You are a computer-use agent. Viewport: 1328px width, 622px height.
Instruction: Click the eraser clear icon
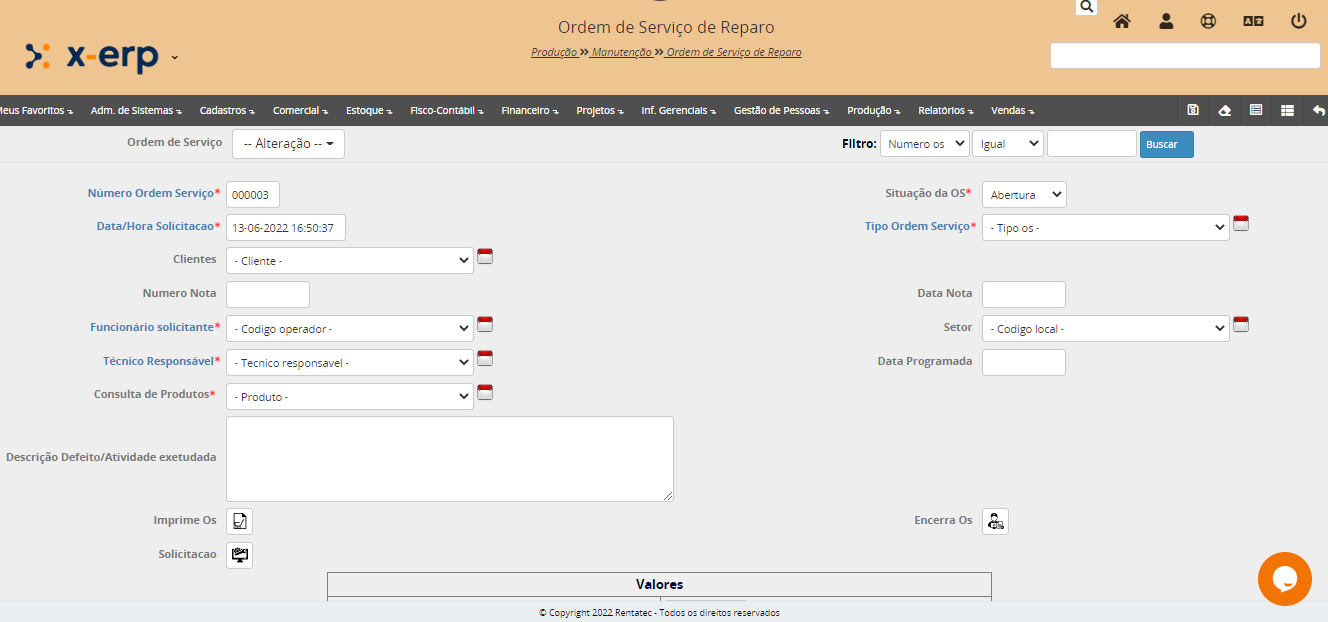click(1225, 110)
